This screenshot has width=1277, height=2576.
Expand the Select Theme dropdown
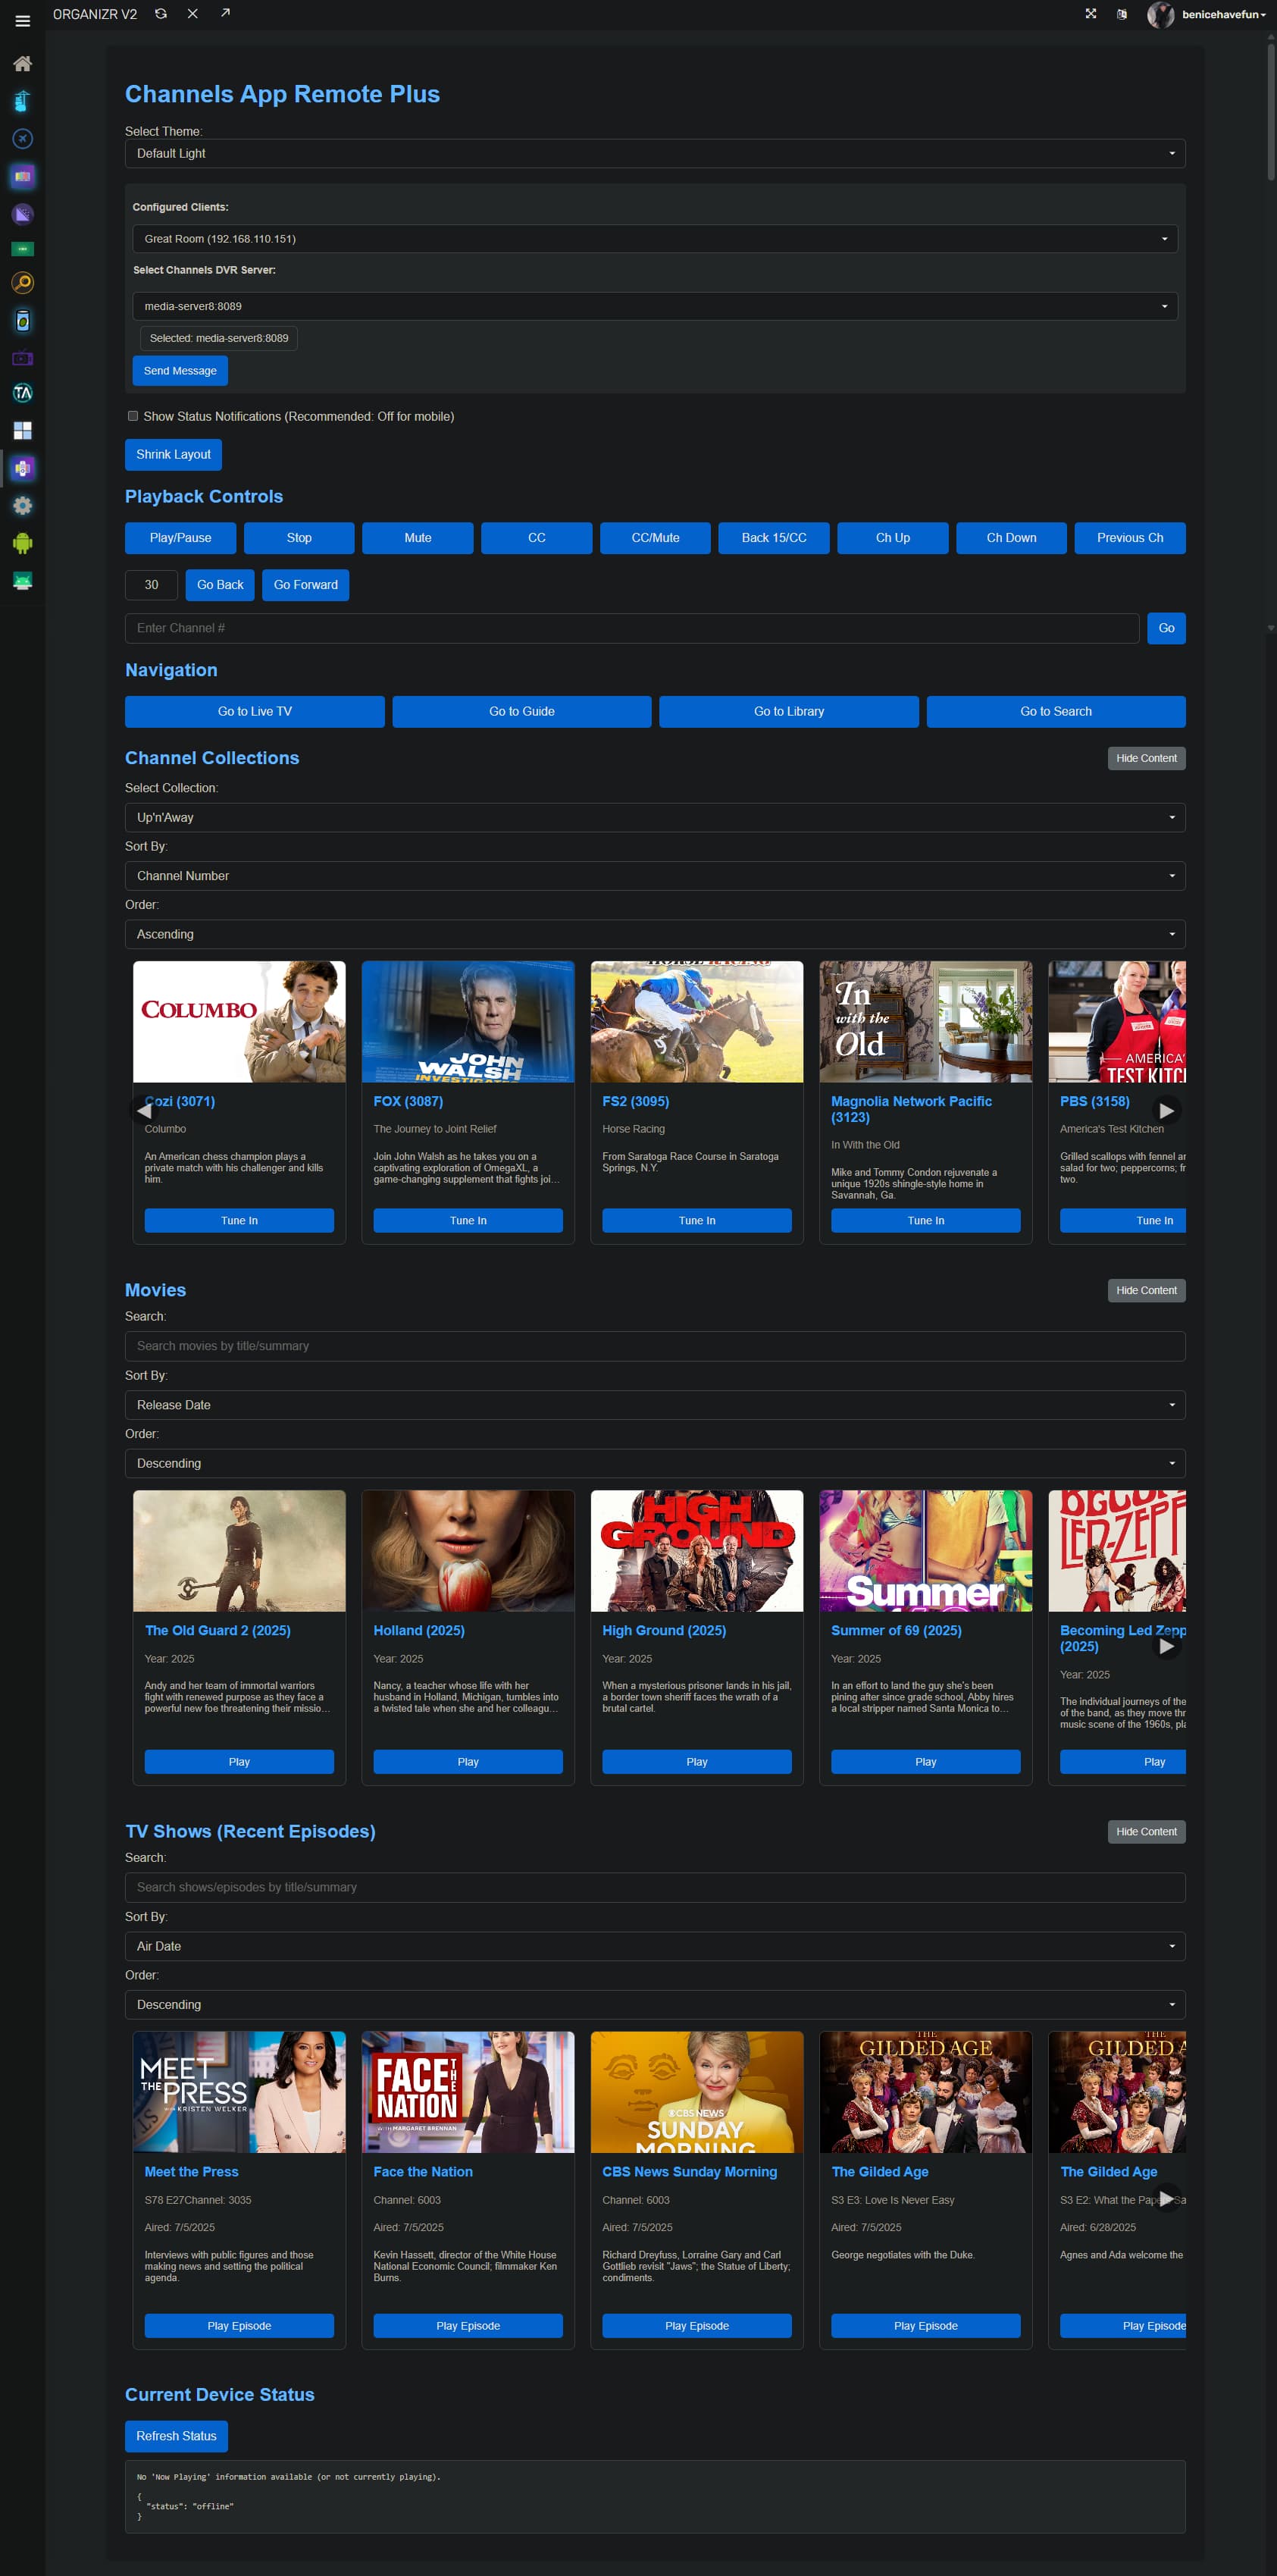coord(654,154)
